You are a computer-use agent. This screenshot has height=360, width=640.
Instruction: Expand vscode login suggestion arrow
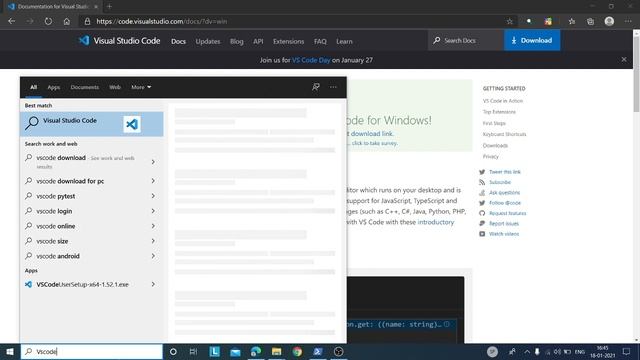pos(153,211)
